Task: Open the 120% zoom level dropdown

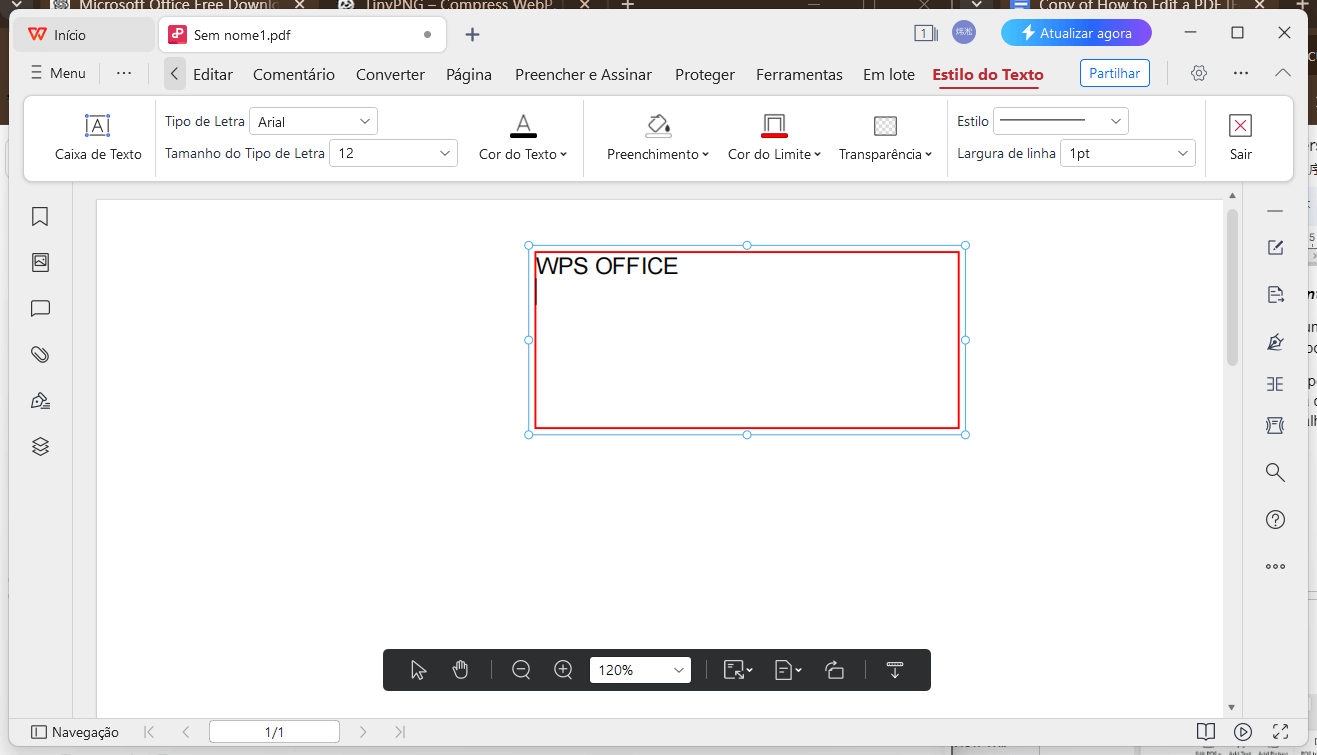Action: tap(640, 670)
